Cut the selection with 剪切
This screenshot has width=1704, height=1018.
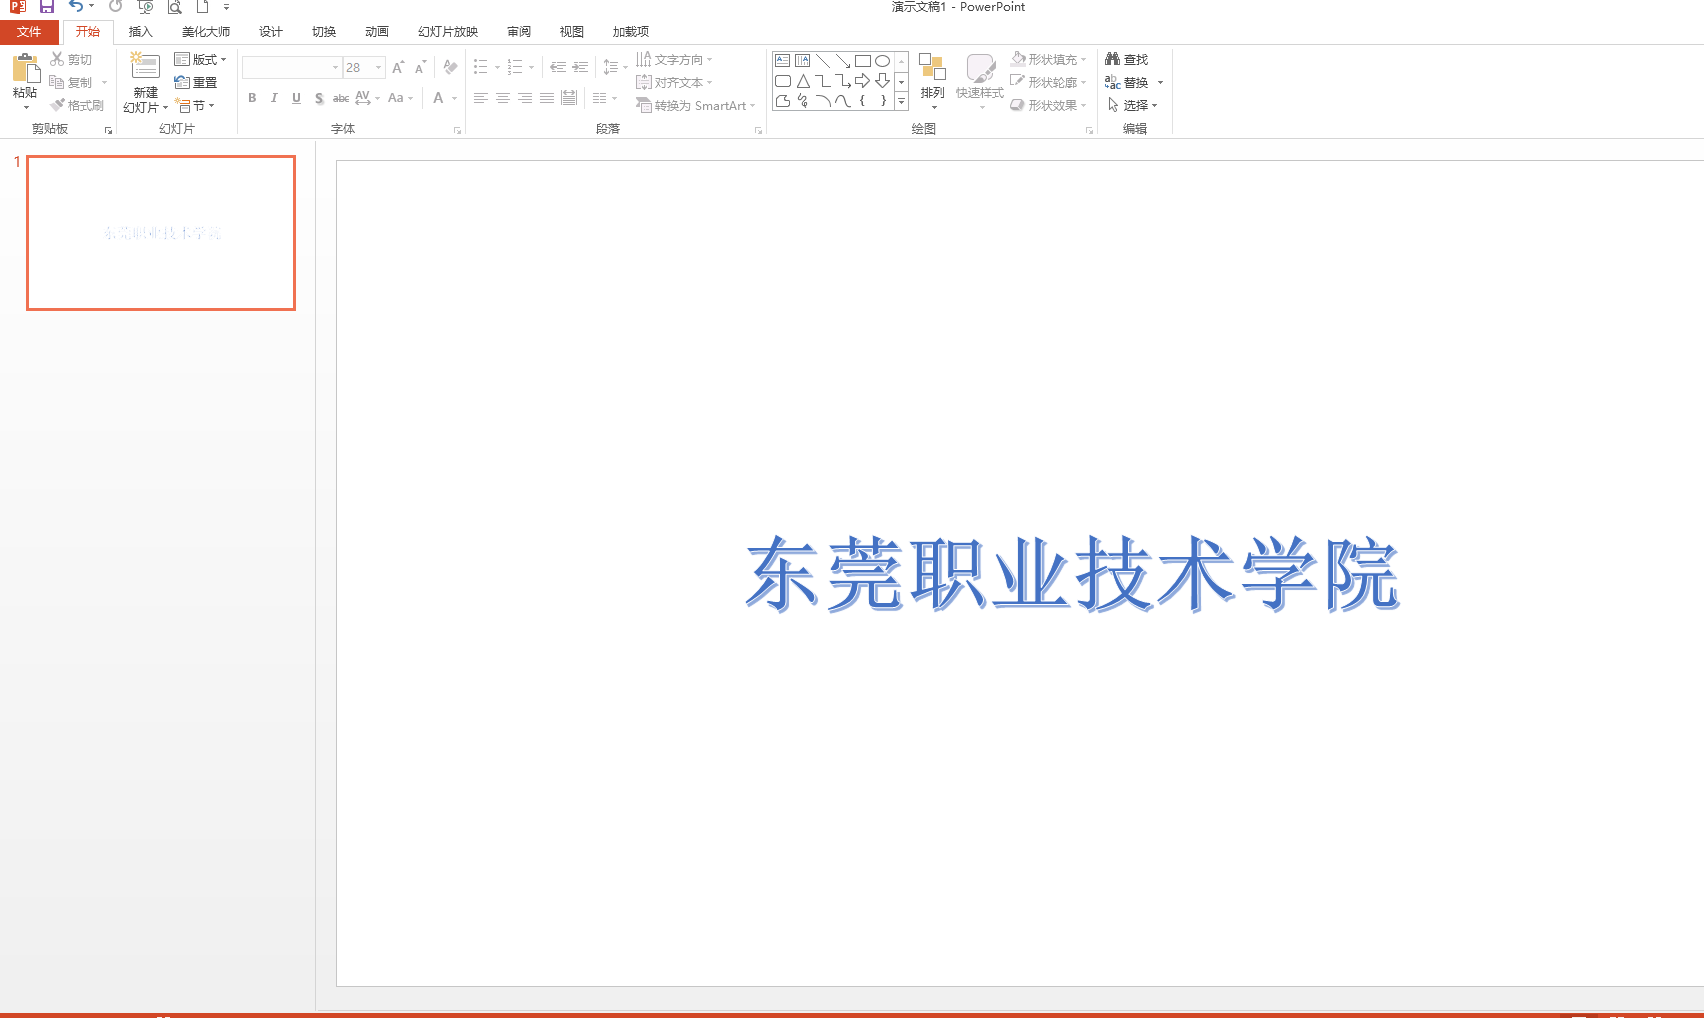click(71, 60)
